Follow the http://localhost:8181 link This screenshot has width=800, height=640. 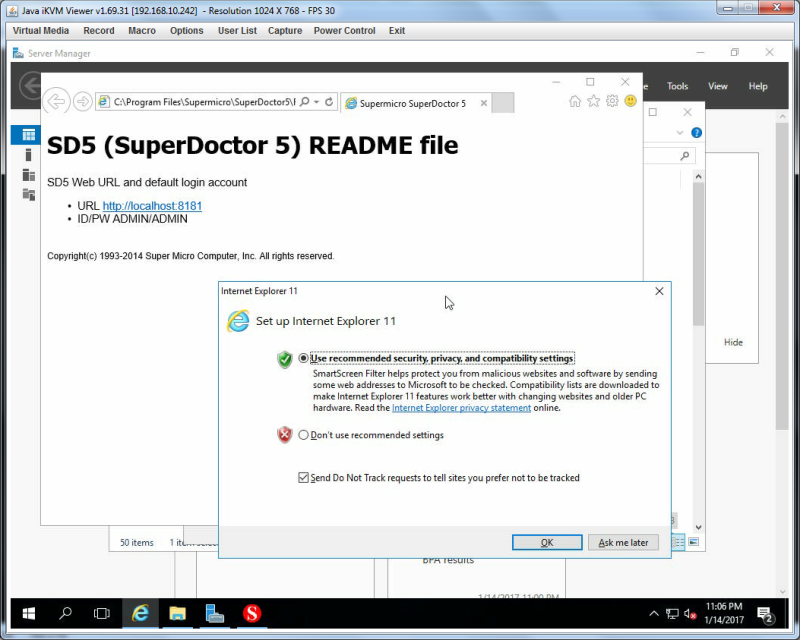(152, 206)
